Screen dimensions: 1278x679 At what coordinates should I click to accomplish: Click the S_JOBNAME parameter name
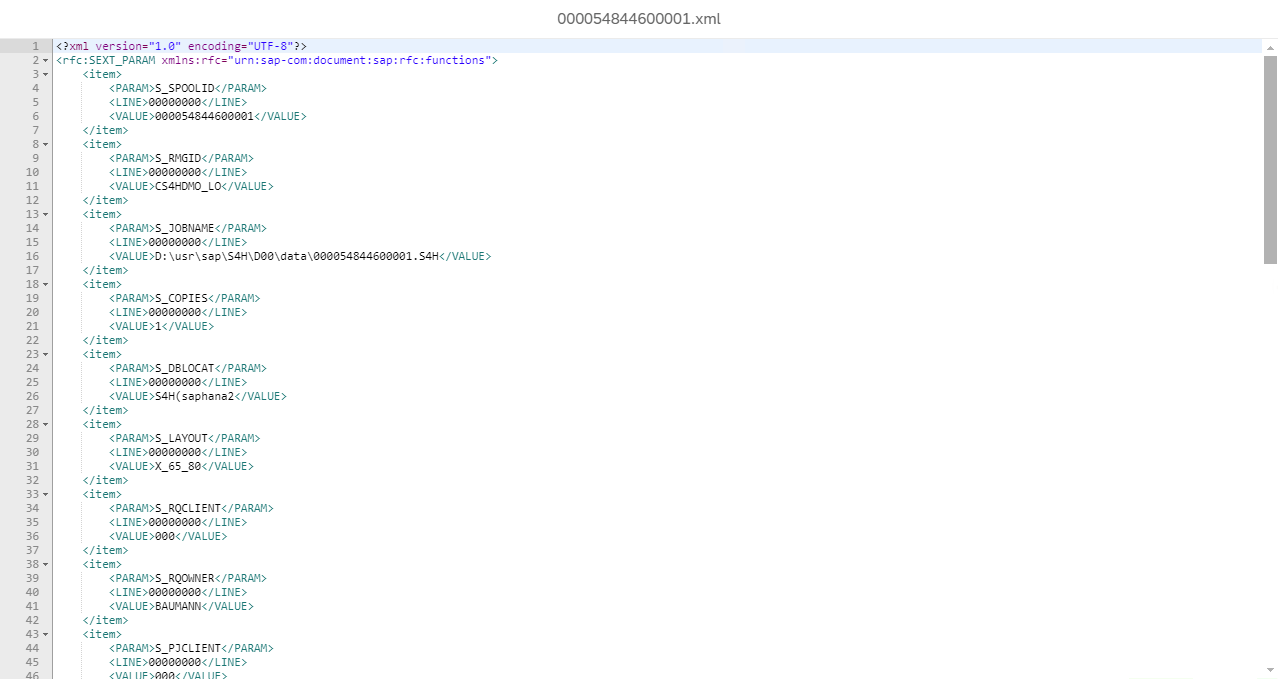point(185,228)
